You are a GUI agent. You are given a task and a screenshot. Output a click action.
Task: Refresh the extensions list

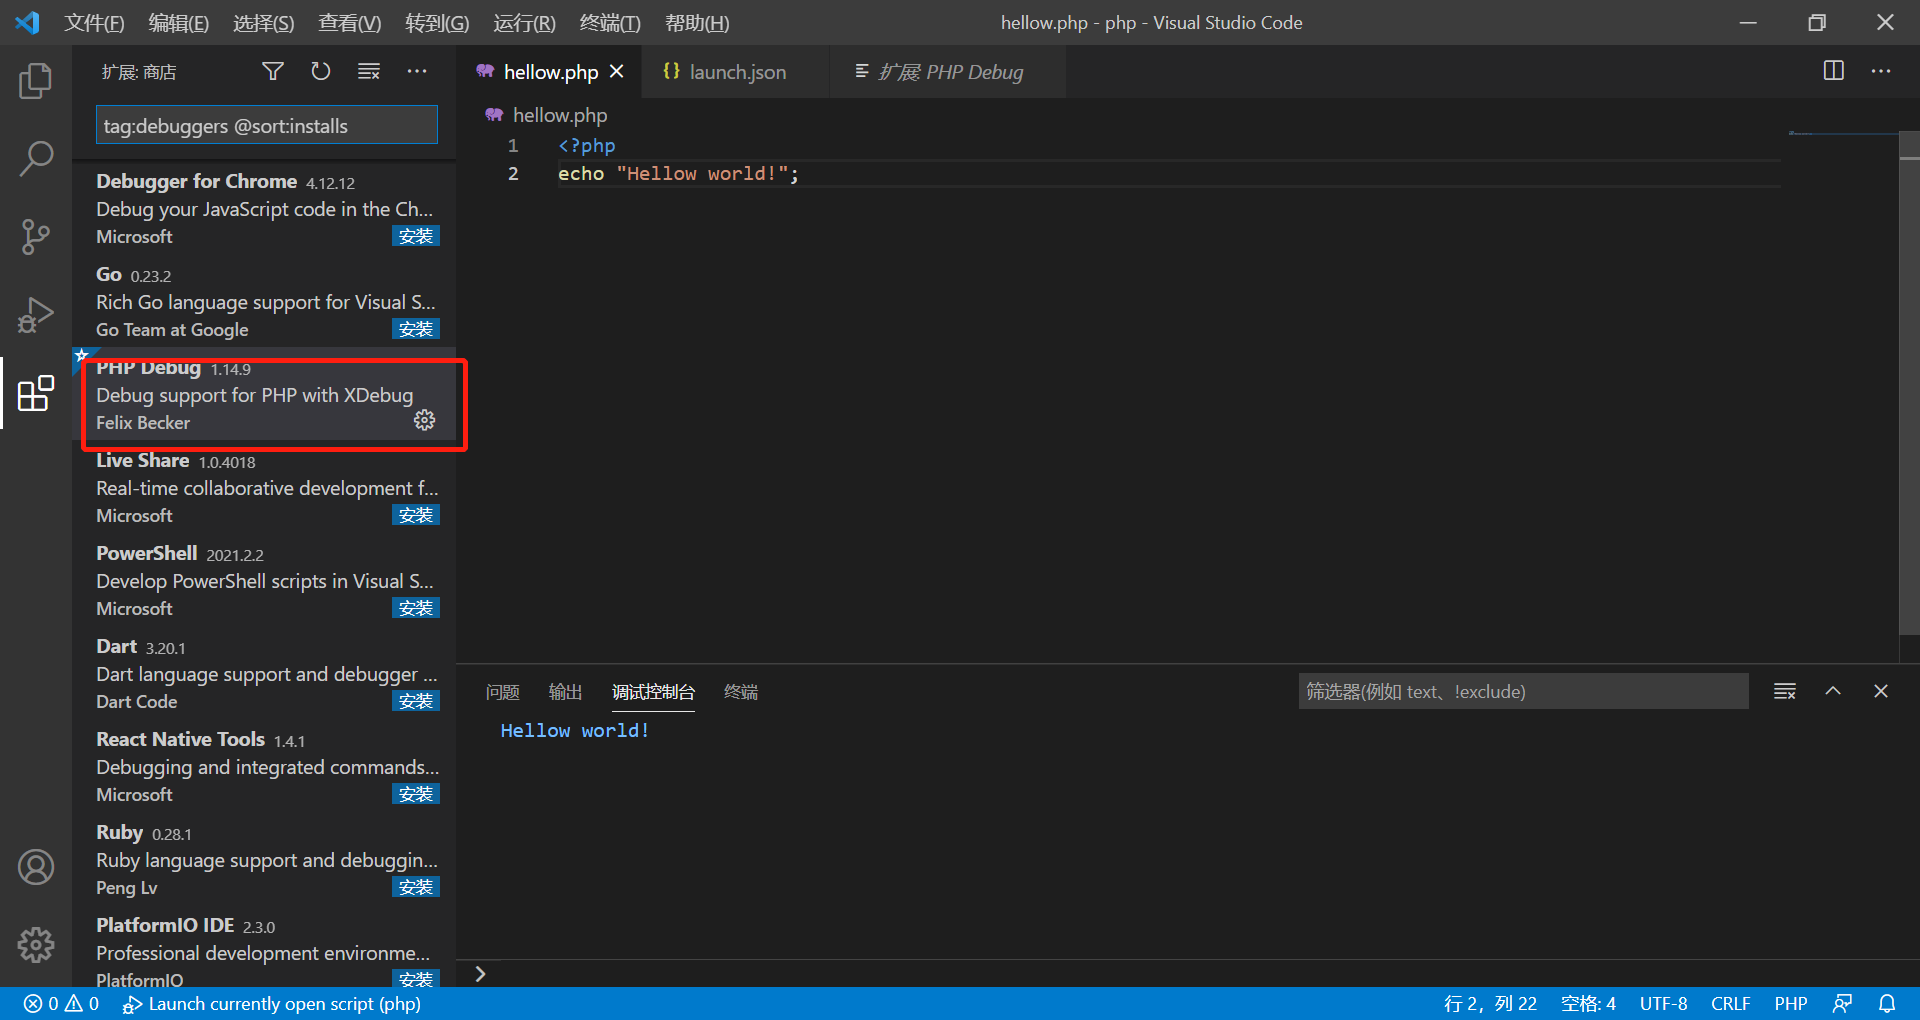321,71
